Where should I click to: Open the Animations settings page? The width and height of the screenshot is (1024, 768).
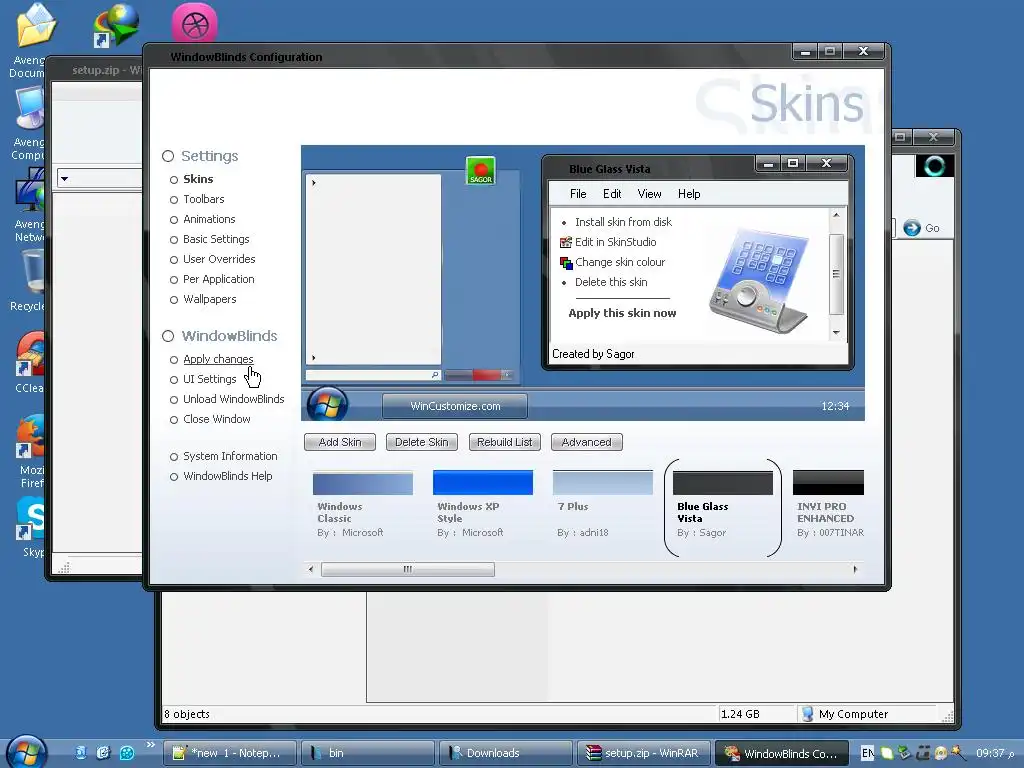tap(209, 219)
